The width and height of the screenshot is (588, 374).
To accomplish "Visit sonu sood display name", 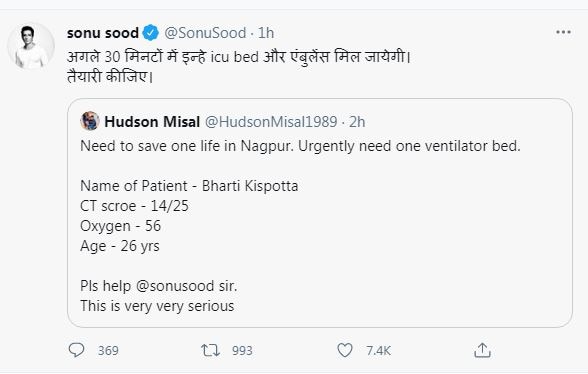I will pyautogui.click(x=103, y=33).
